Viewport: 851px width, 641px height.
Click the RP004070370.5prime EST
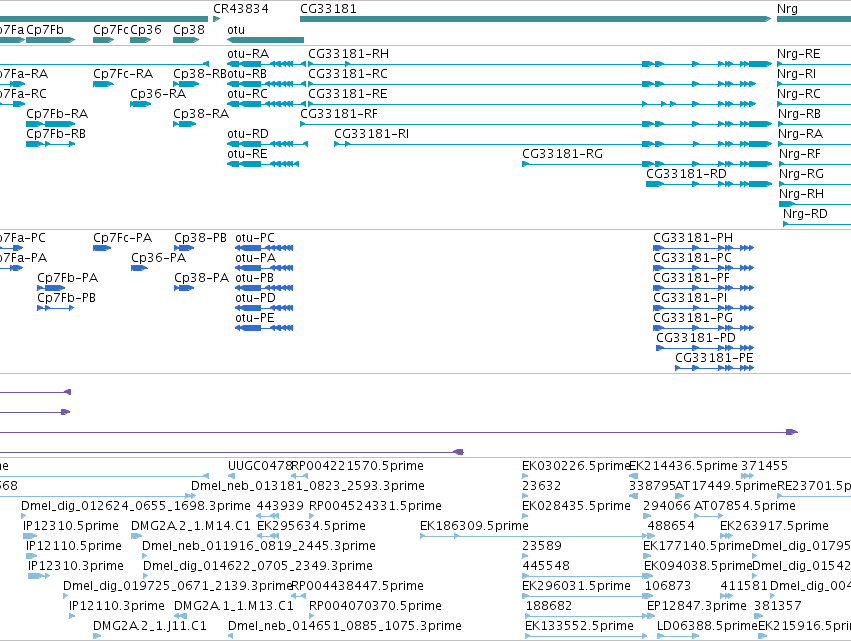pyautogui.click(x=312, y=616)
